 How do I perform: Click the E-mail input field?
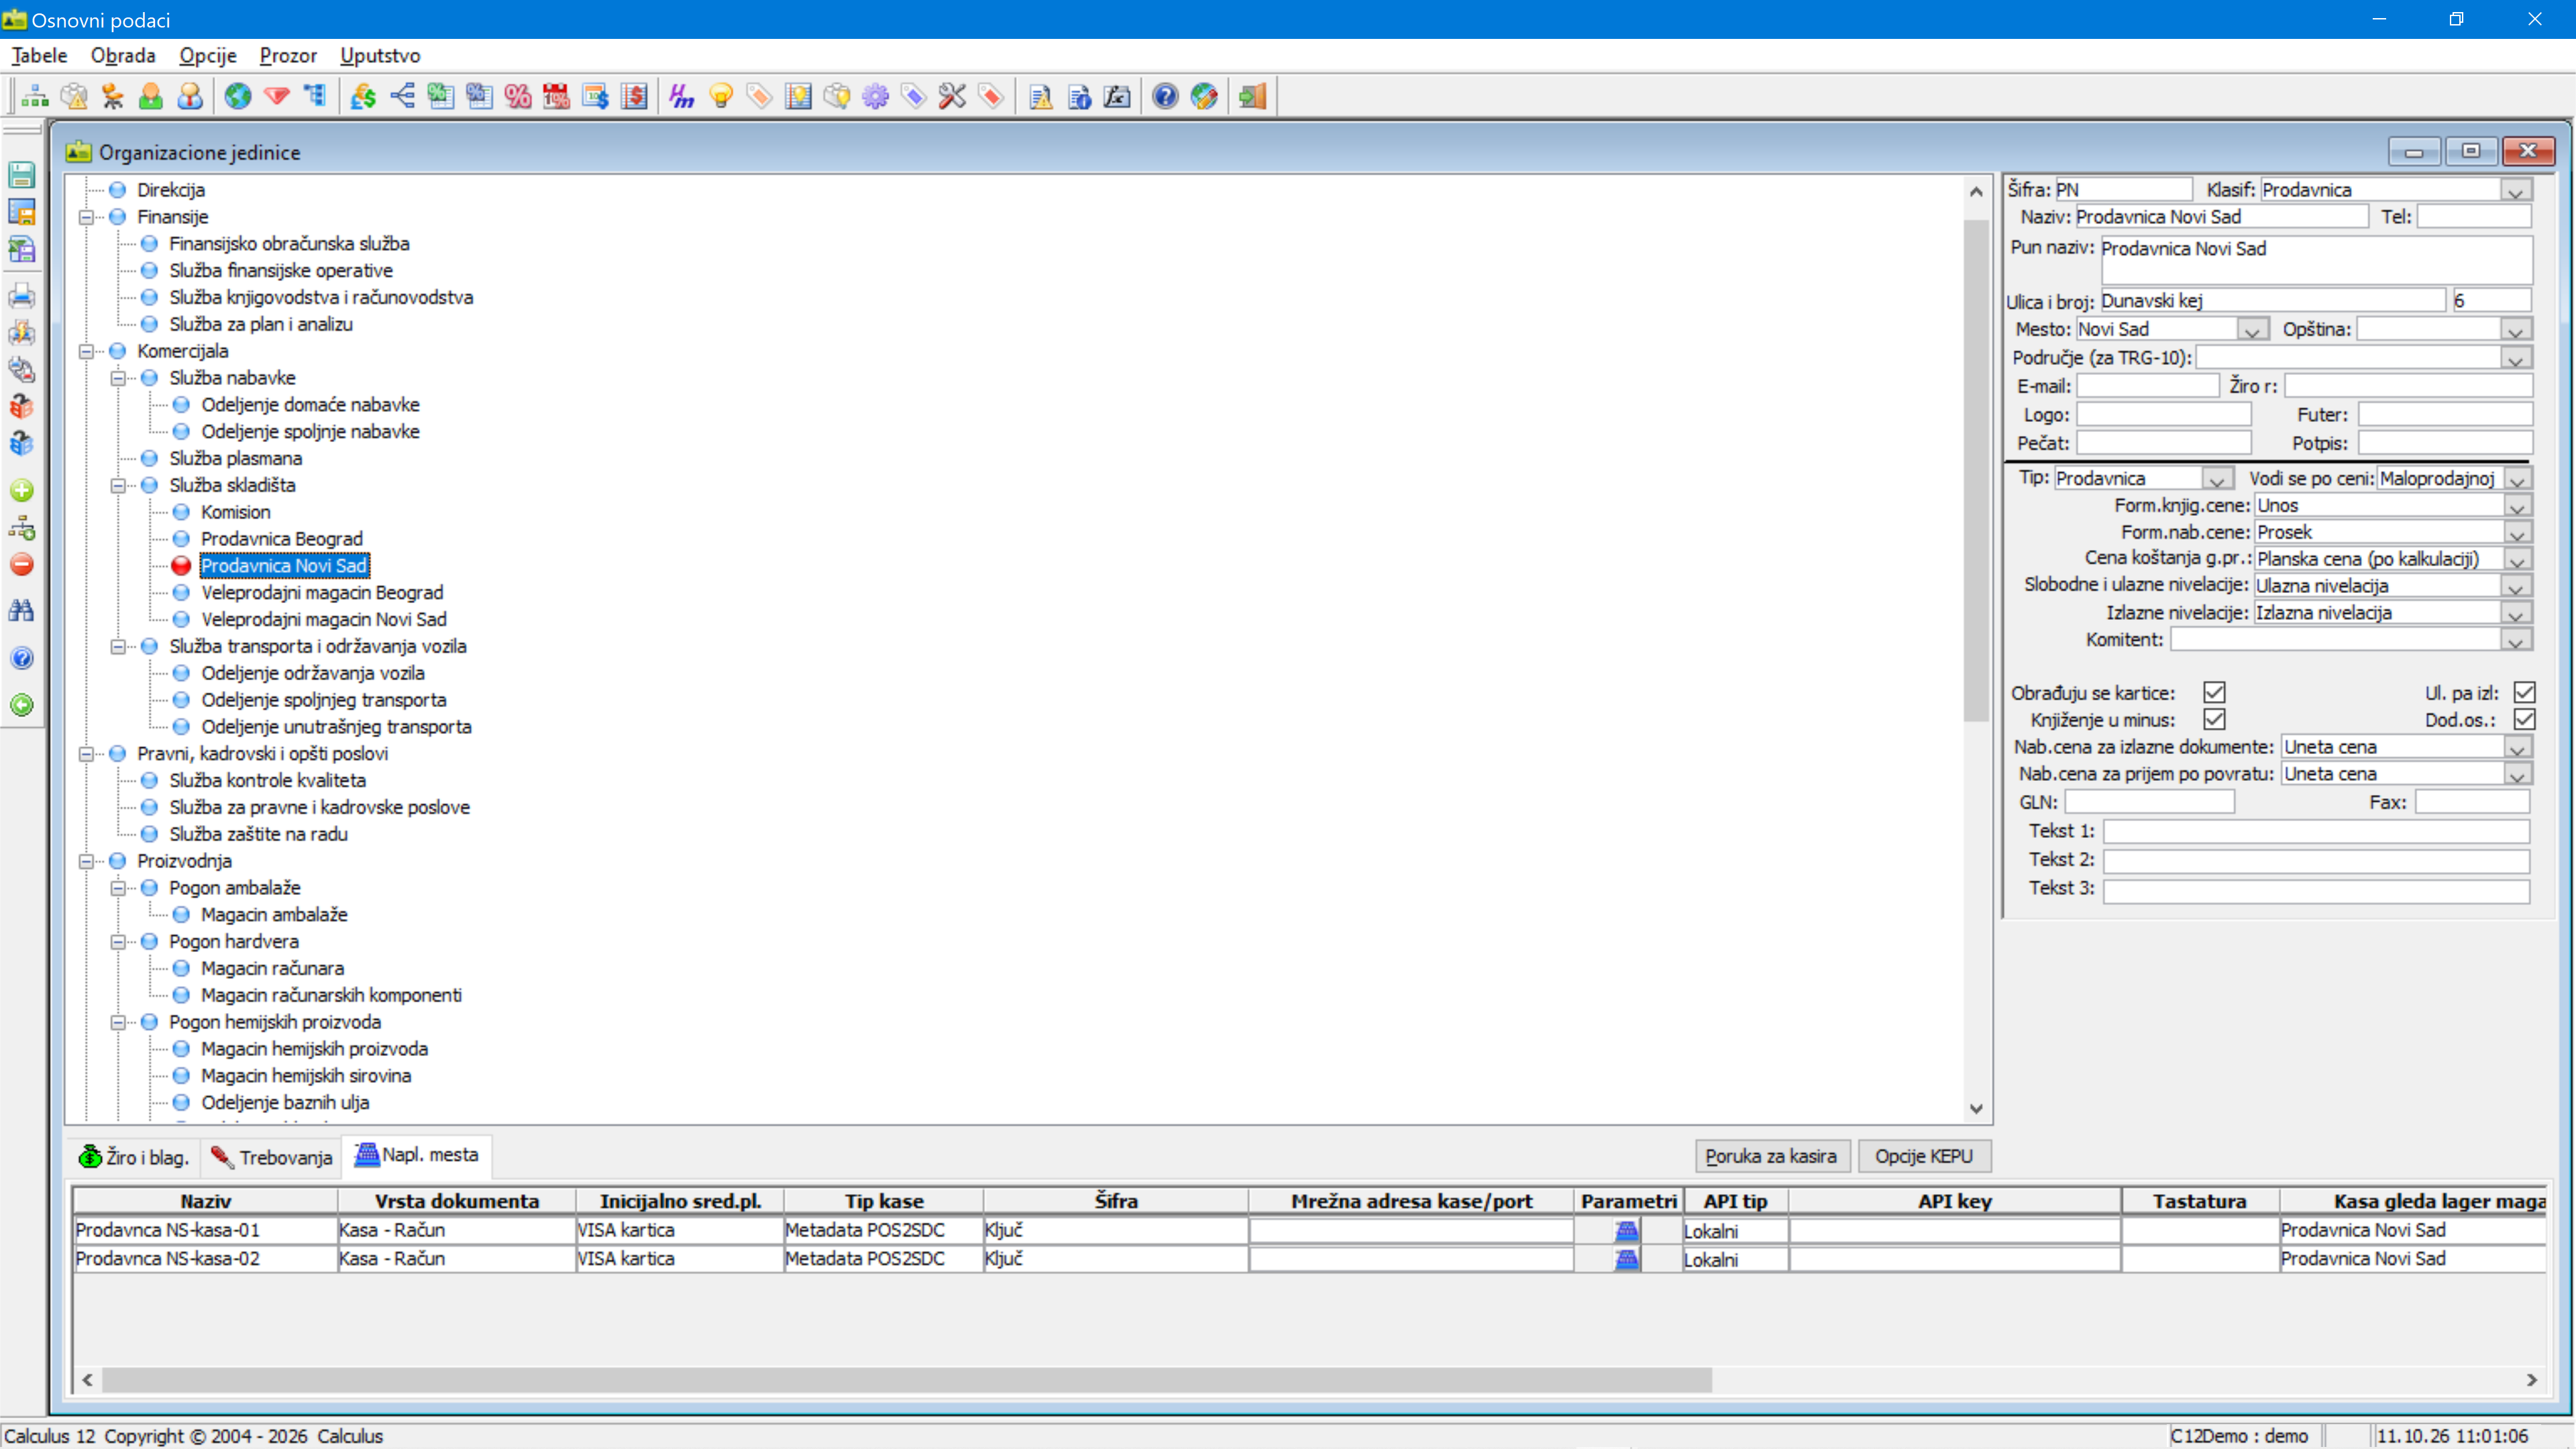2147,386
